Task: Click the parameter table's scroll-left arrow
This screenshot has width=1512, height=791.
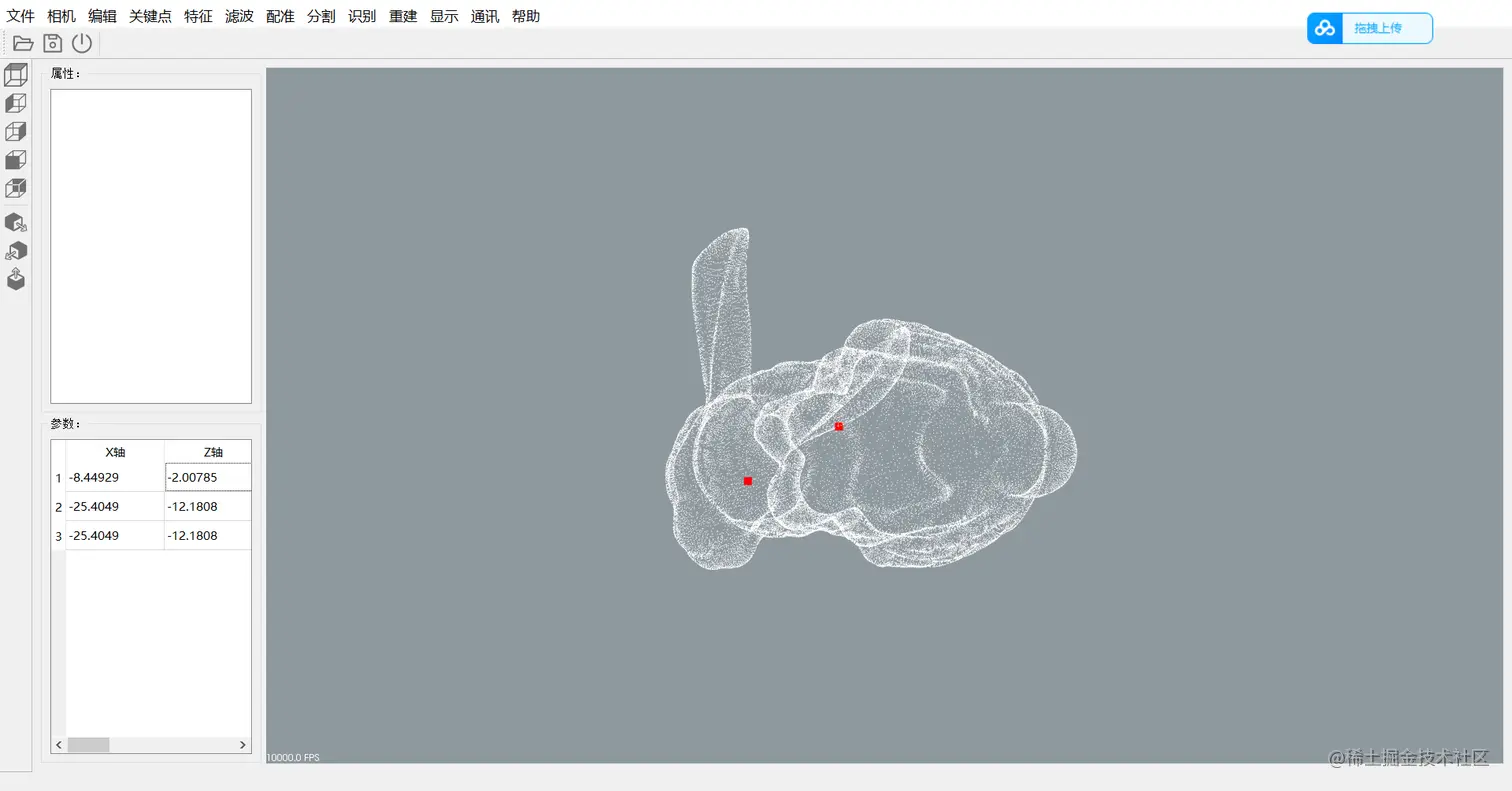Action: tap(59, 745)
